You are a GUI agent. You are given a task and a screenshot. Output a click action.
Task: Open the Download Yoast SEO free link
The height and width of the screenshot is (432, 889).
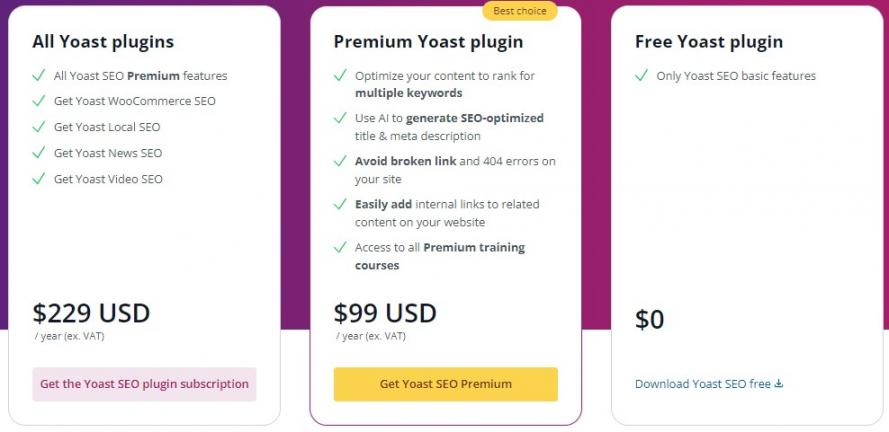point(704,384)
